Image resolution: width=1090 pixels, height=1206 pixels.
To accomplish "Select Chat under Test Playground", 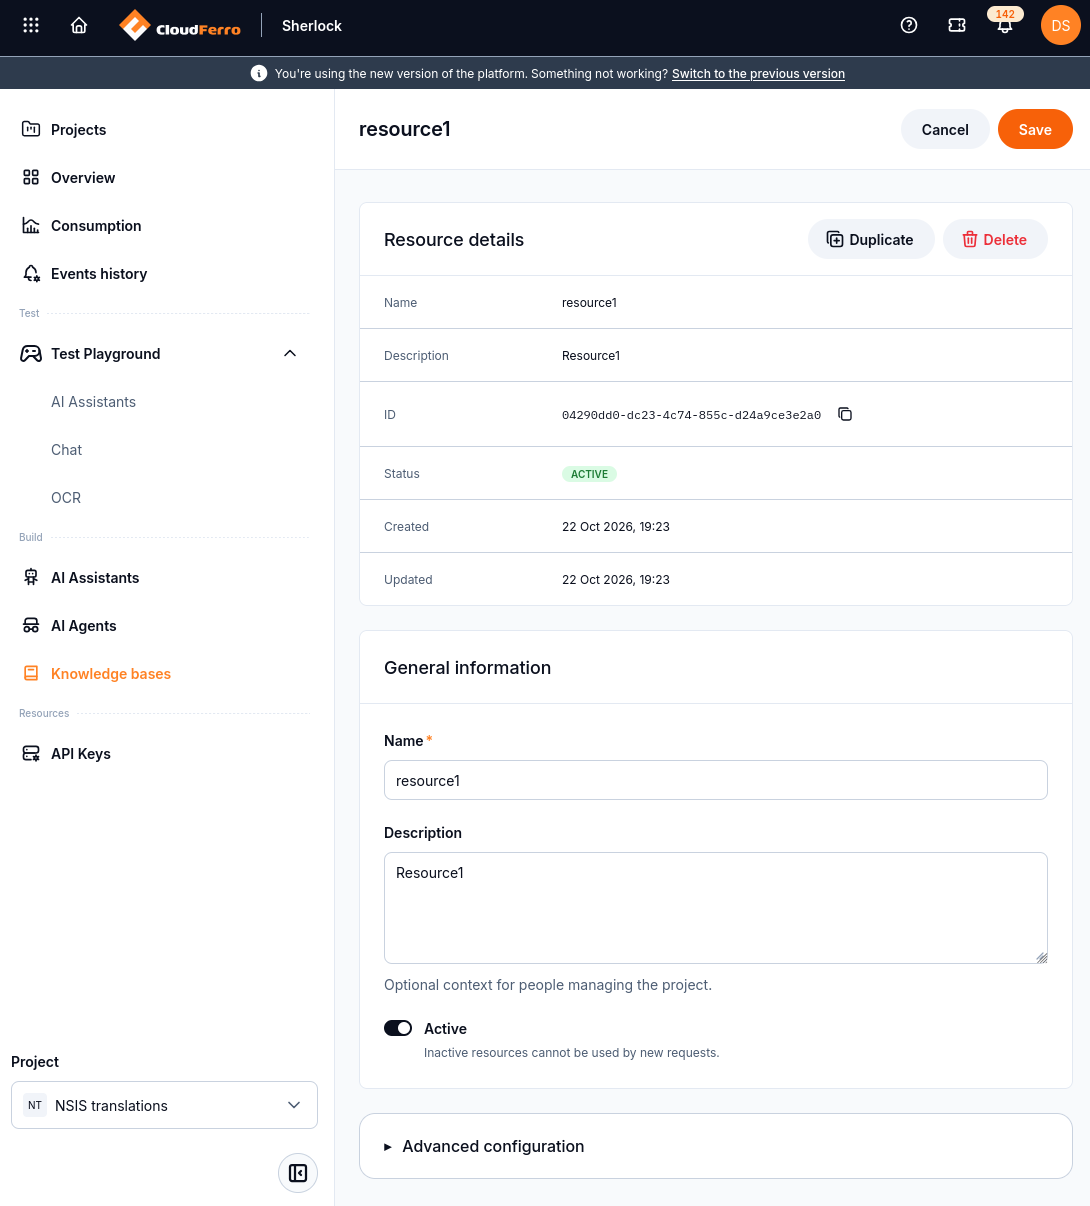I will tap(66, 449).
